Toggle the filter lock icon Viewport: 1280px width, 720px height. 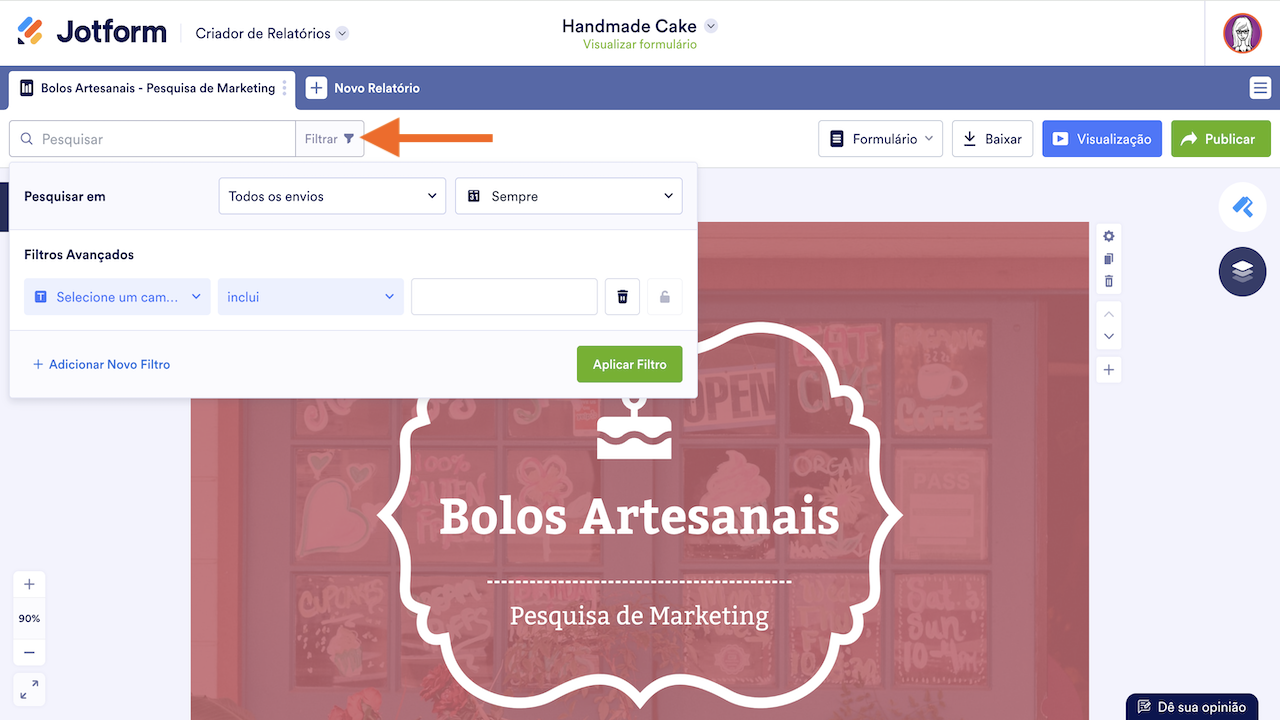click(x=664, y=297)
